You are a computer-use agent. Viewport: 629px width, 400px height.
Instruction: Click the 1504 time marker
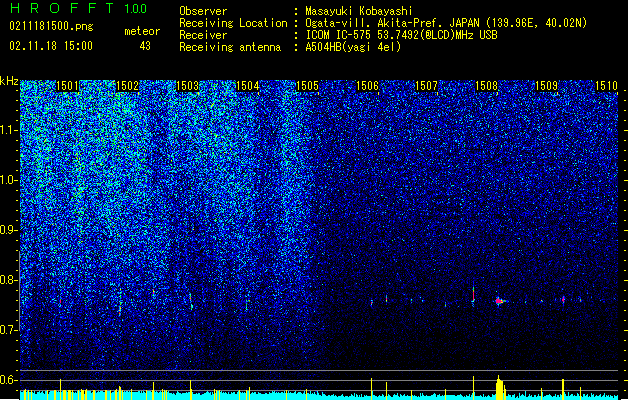pyautogui.click(x=248, y=86)
